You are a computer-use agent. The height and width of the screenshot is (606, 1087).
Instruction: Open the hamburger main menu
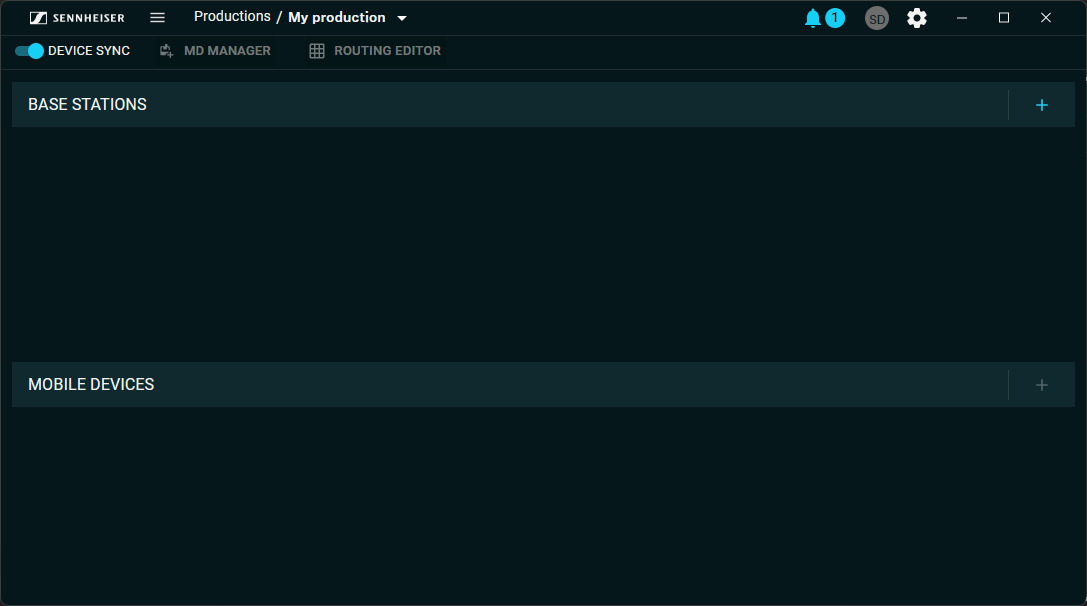157,18
